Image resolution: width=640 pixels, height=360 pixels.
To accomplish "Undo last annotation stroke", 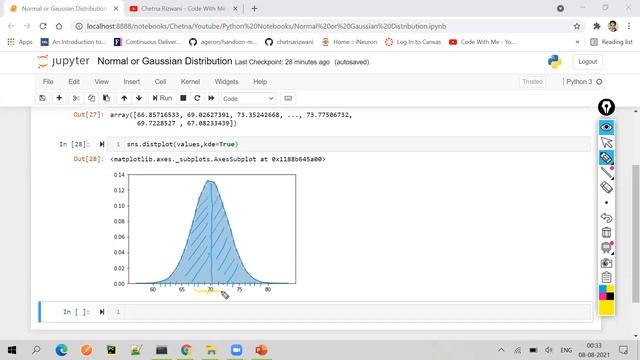I will click(607, 217).
